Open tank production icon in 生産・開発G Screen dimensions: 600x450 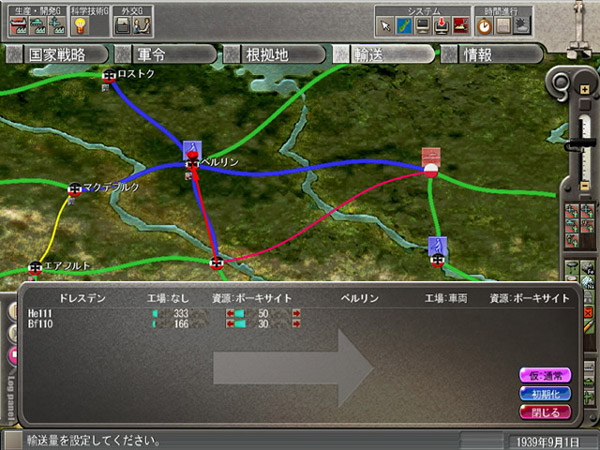tap(38, 26)
